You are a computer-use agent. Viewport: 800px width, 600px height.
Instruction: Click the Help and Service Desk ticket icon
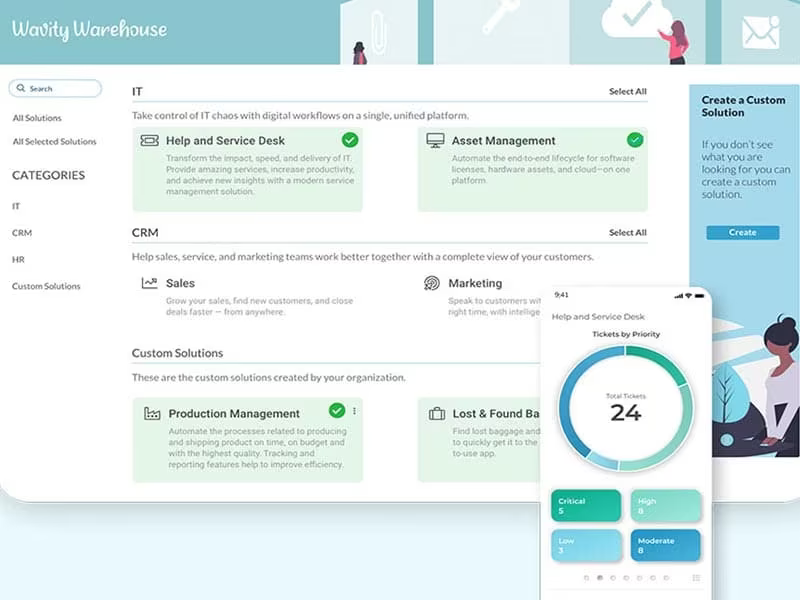[149, 140]
